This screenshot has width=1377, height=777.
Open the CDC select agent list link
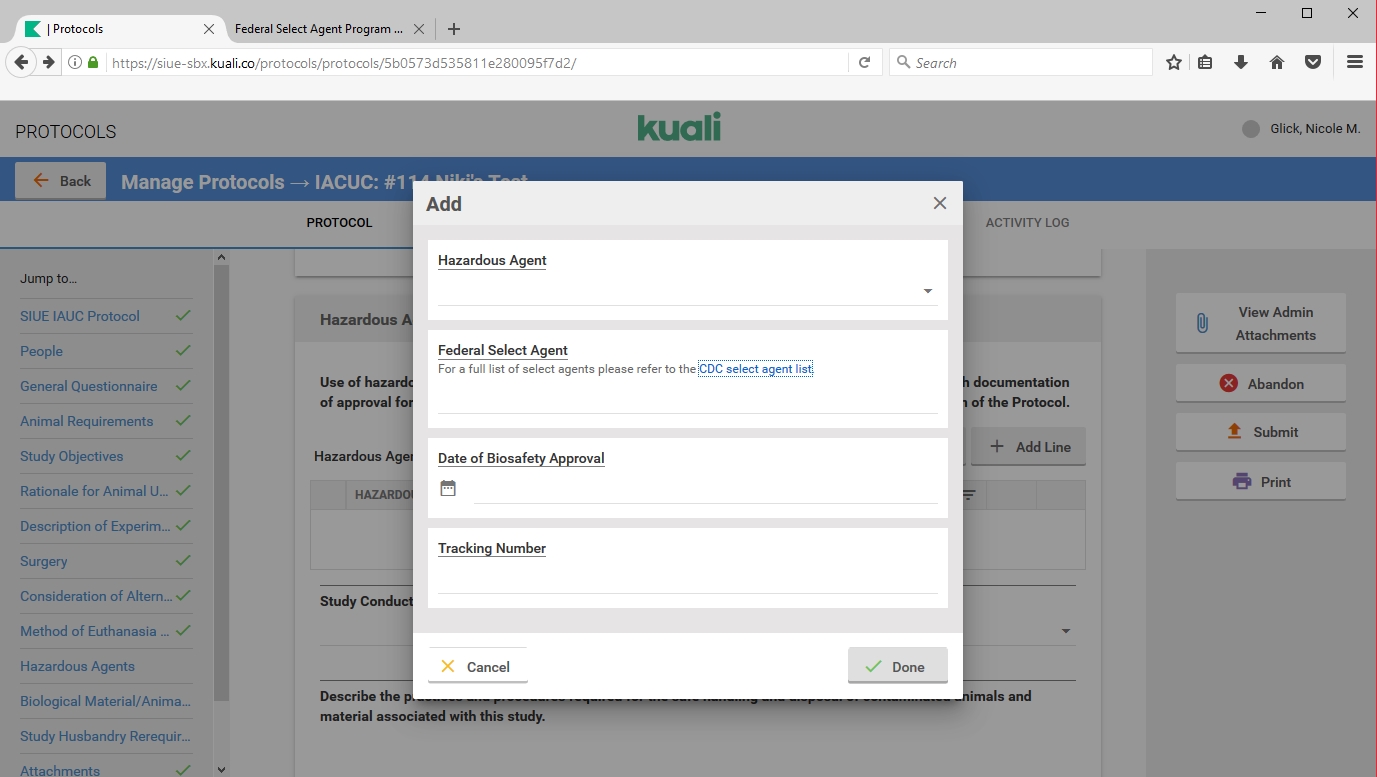coord(755,369)
